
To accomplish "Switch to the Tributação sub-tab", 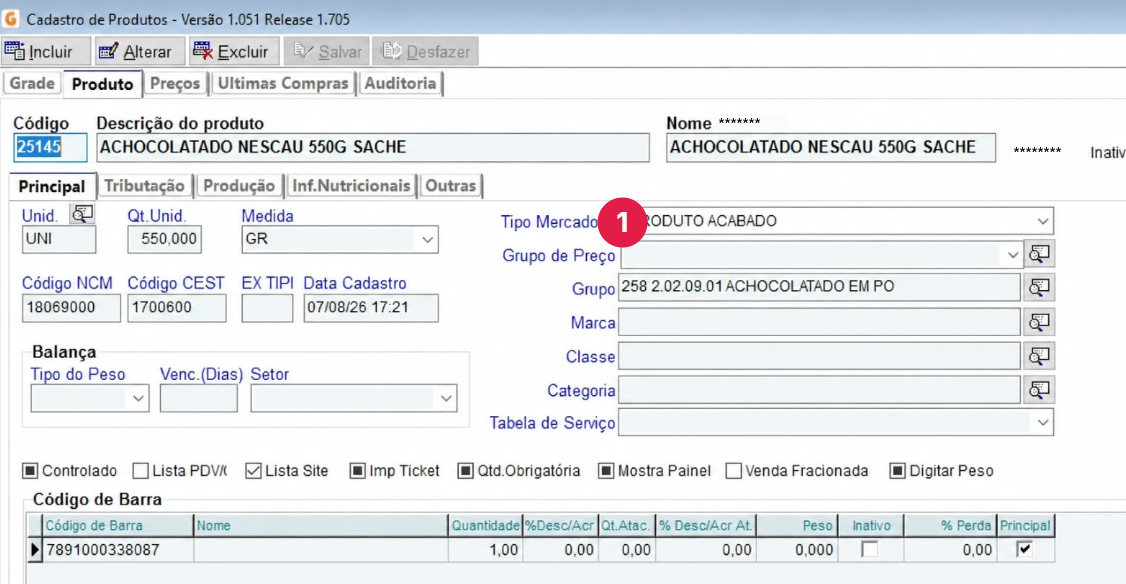I will [144, 186].
